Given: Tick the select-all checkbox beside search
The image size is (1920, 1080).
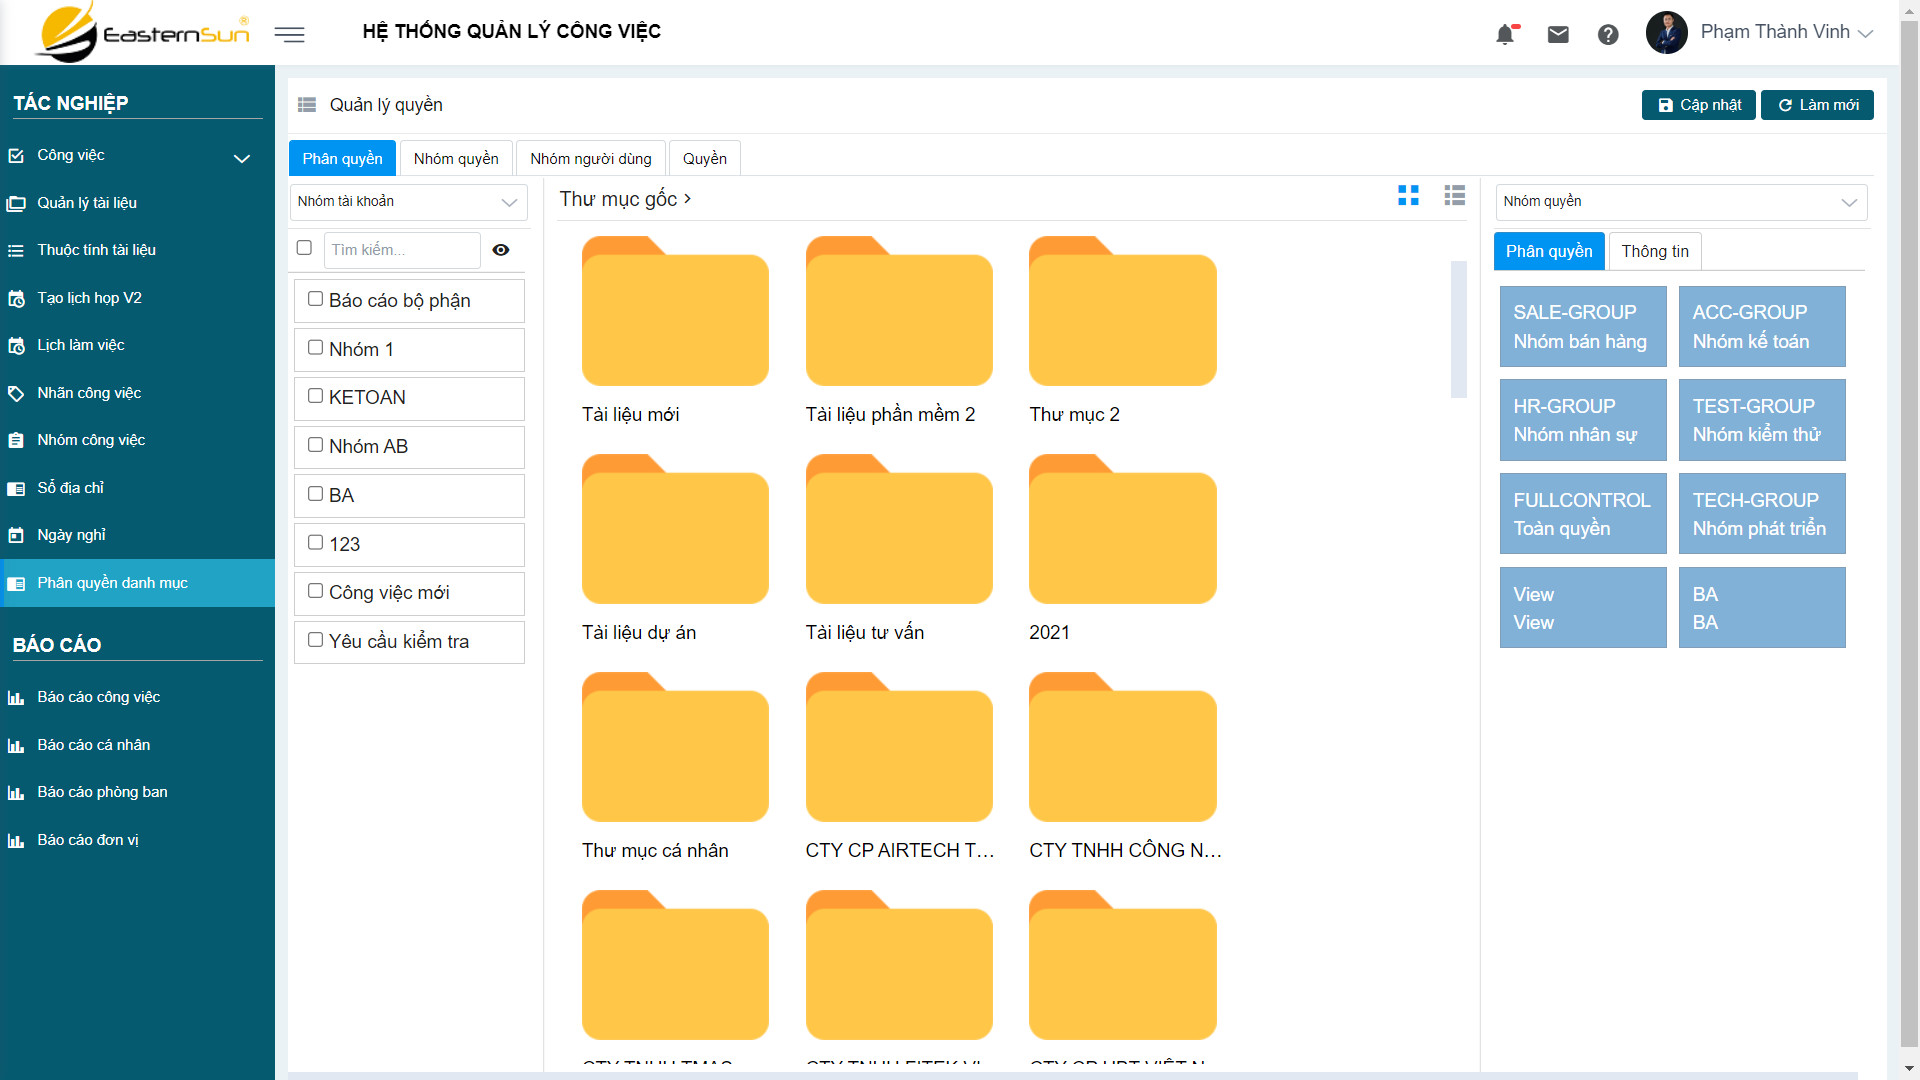Looking at the screenshot, I should pyautogui.click(x=304, y=248).
